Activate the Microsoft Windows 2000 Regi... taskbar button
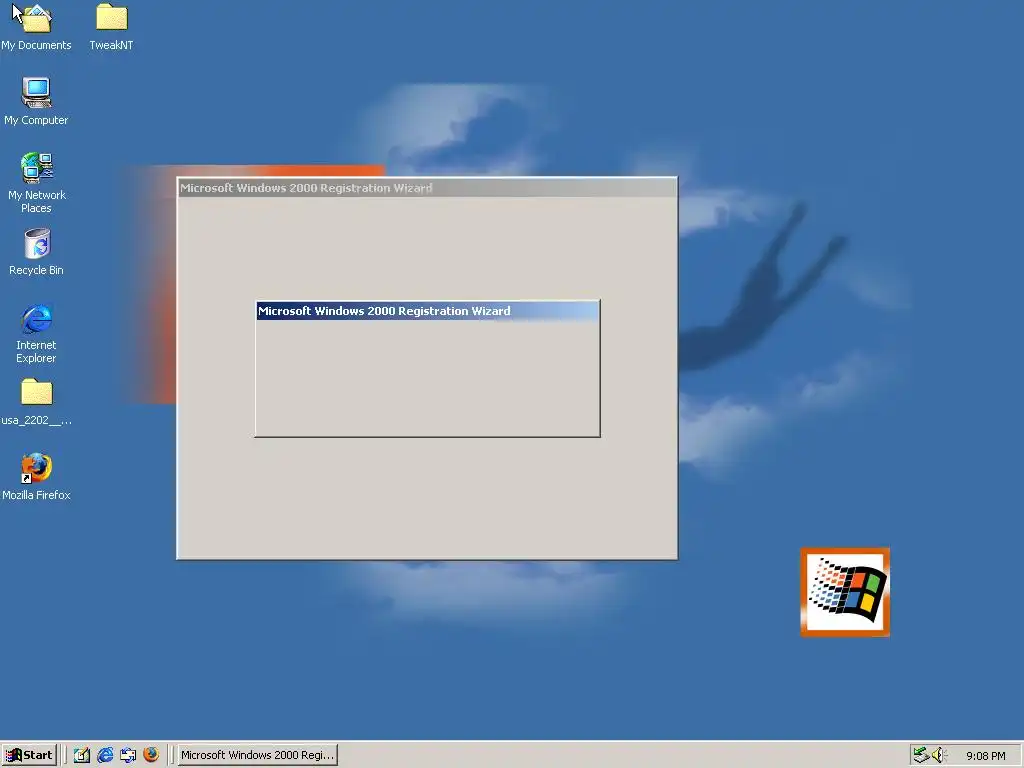1024x768 pixels. coord(257,755)
